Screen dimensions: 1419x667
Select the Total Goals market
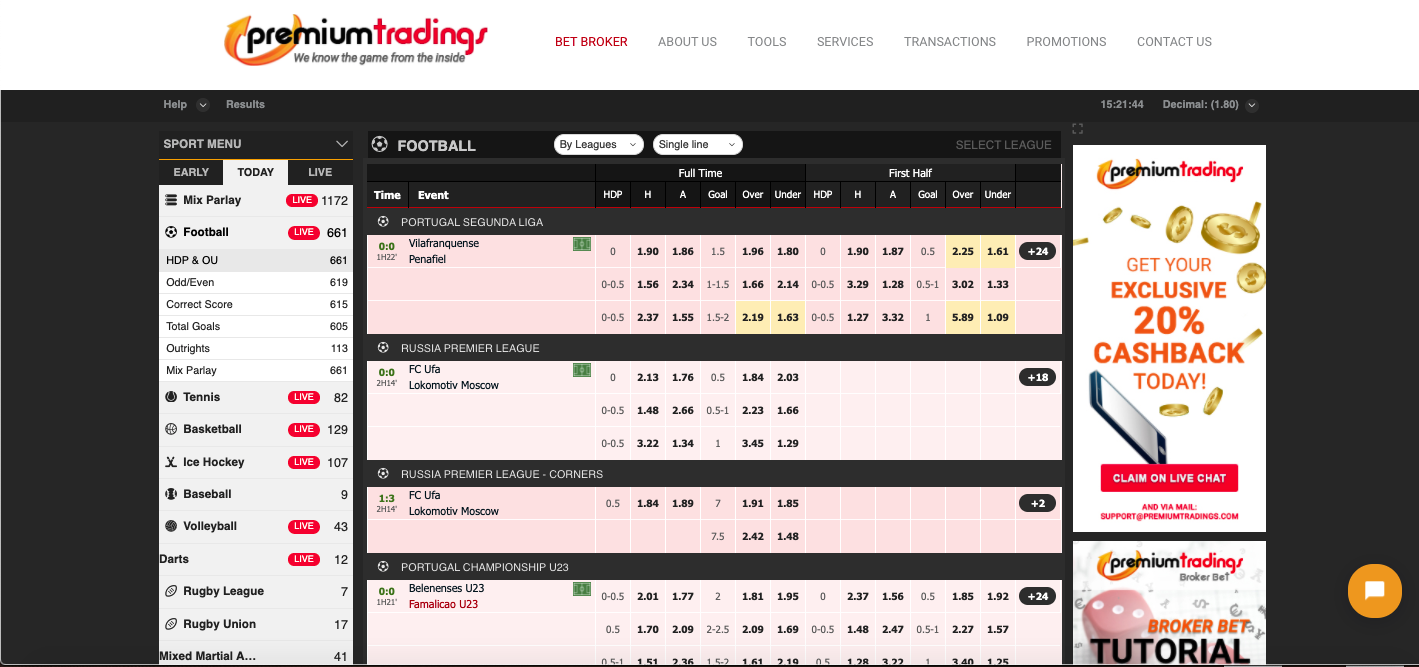tap(256, 326)
